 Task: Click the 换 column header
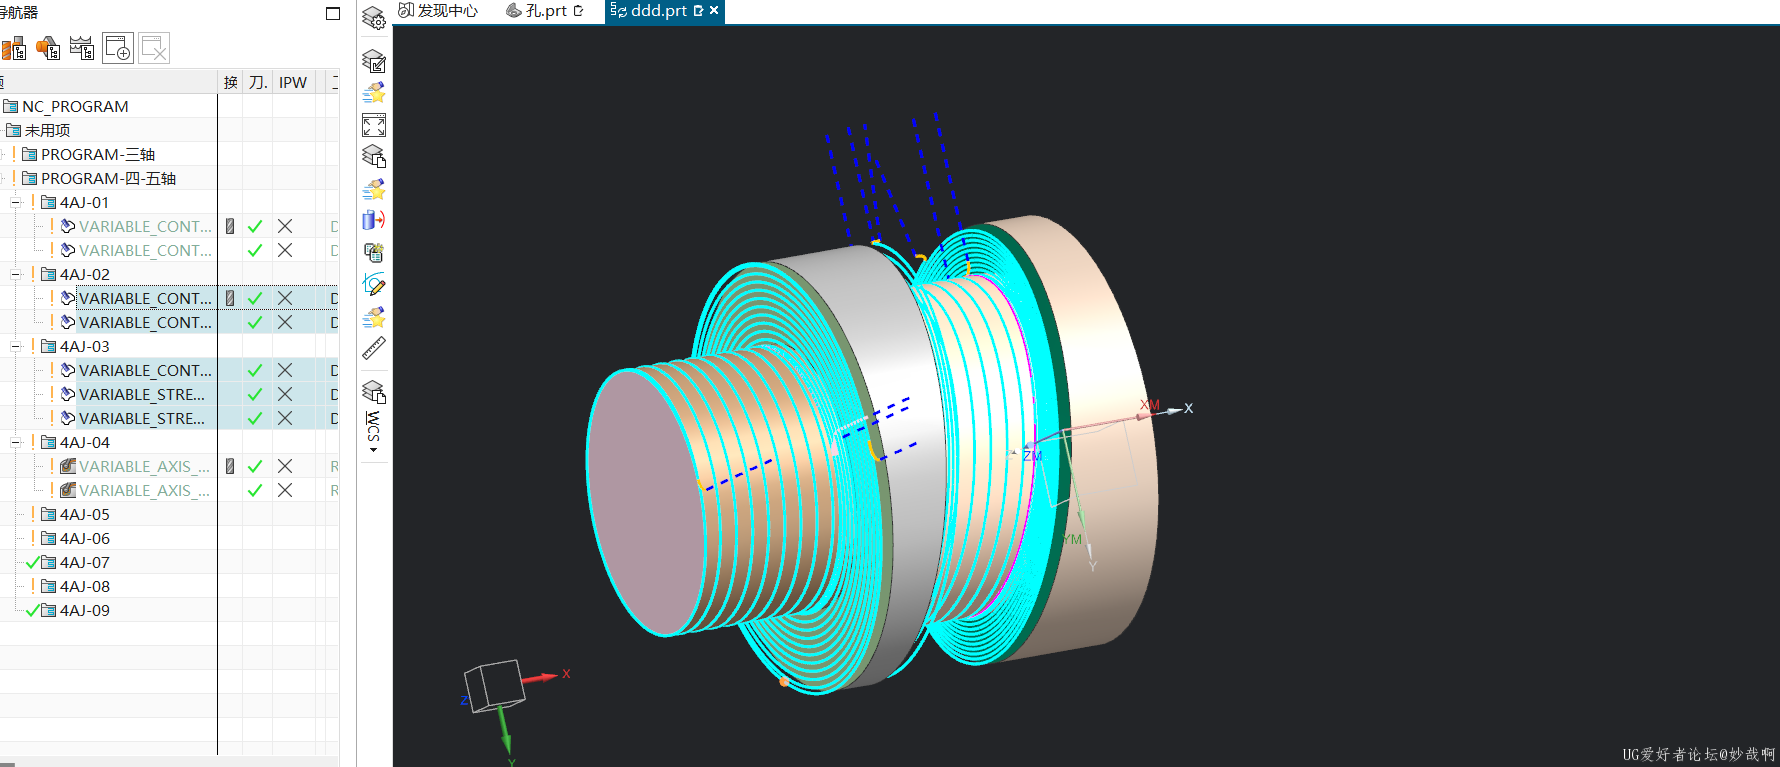231,82
